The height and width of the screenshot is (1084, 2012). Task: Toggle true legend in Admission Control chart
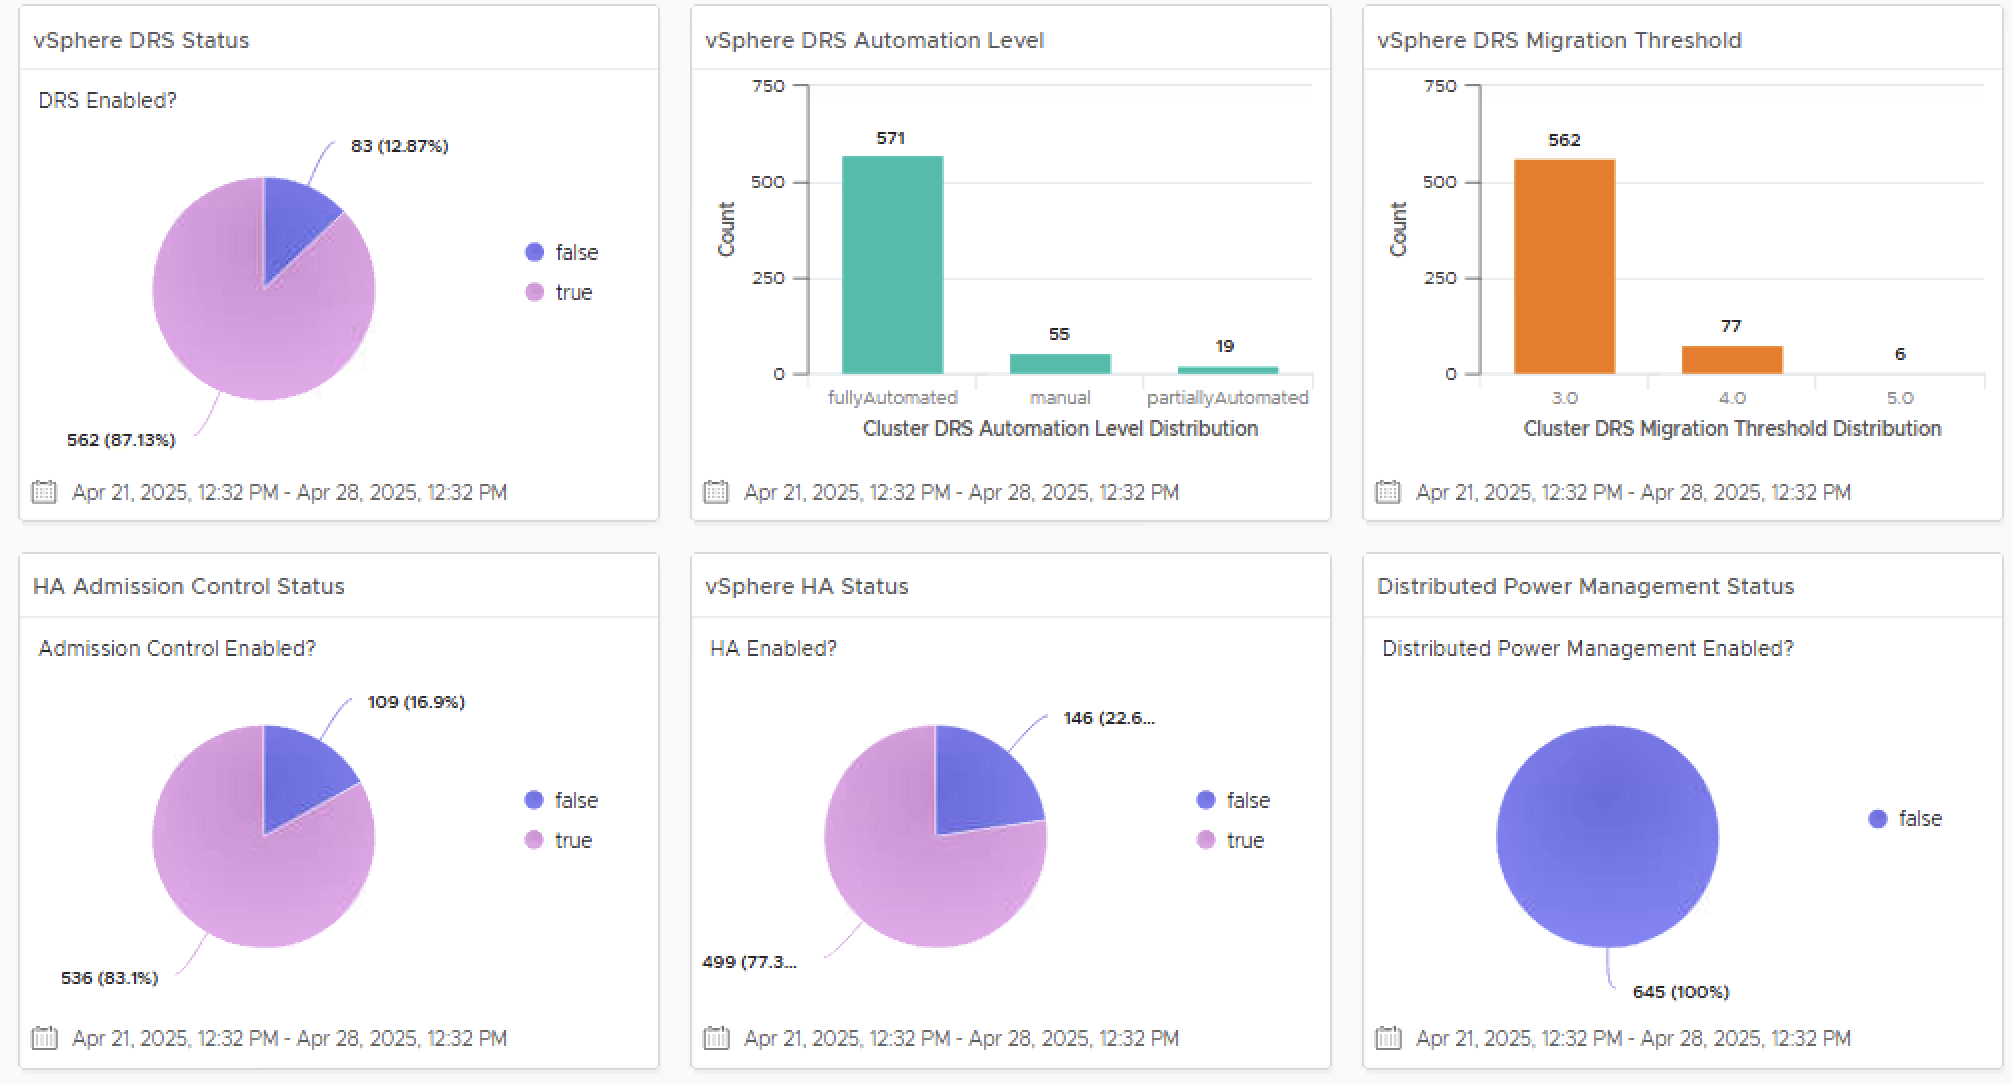[x=559, y=840]
